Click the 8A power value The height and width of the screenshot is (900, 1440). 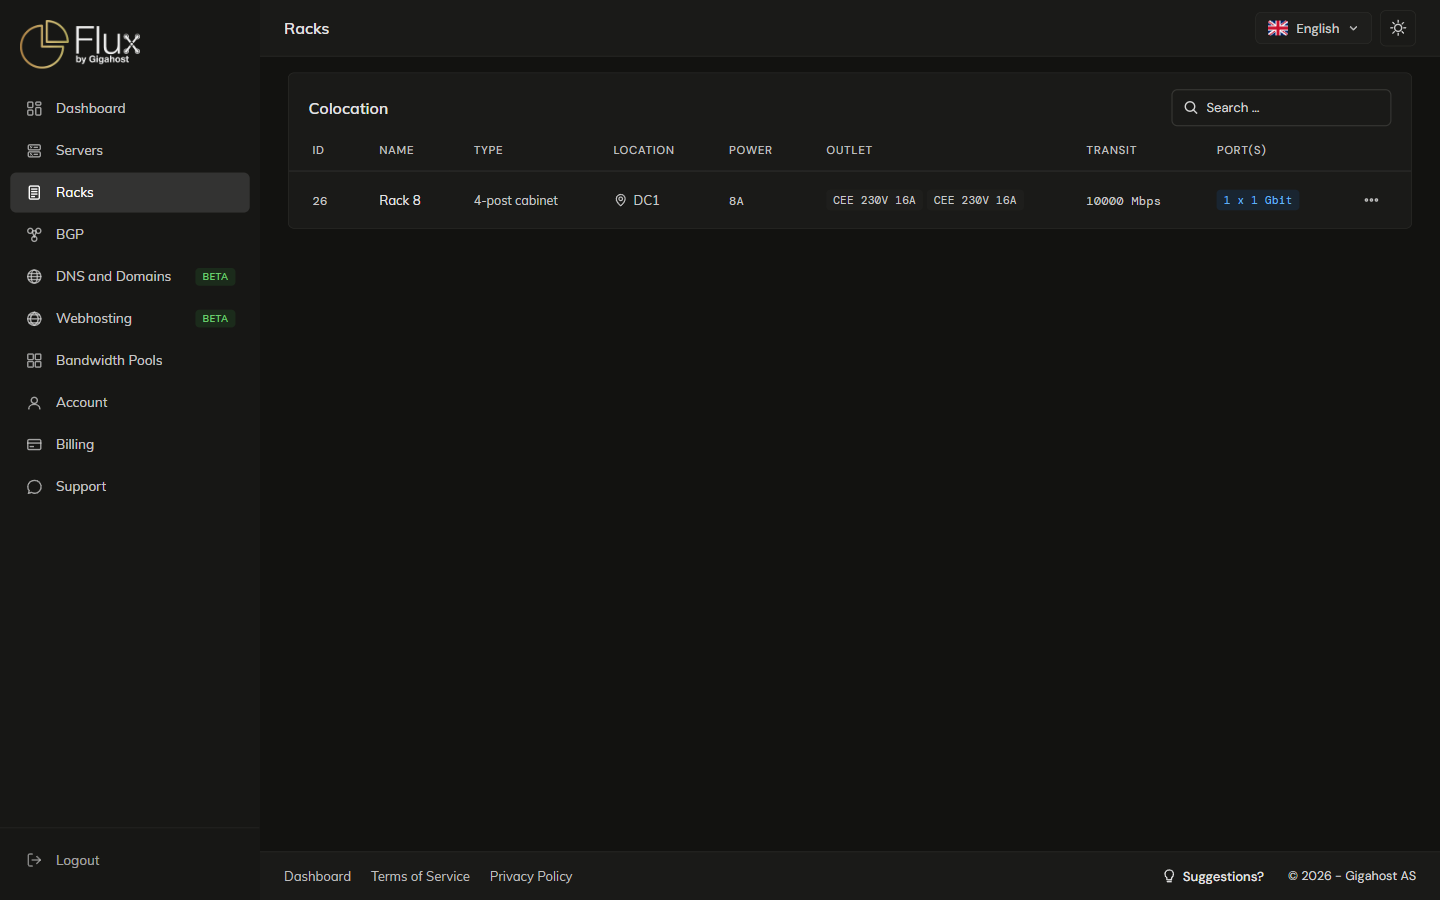736,201
